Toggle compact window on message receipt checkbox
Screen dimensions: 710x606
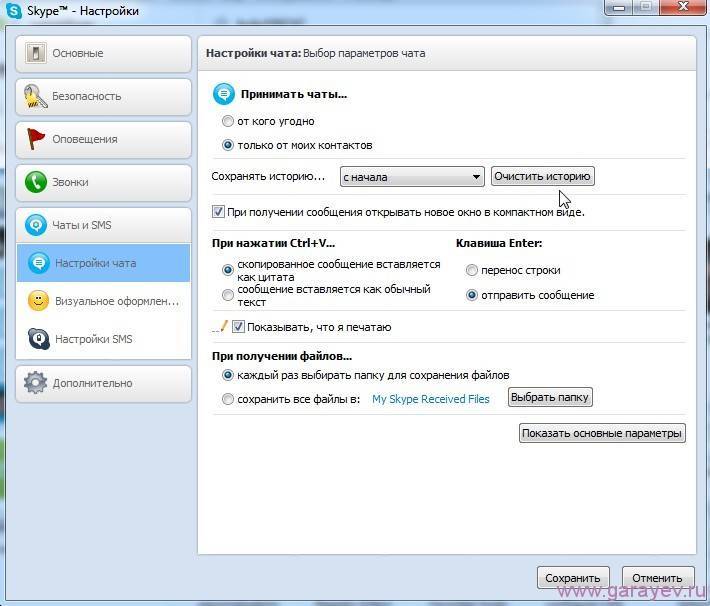coord(218,212)
